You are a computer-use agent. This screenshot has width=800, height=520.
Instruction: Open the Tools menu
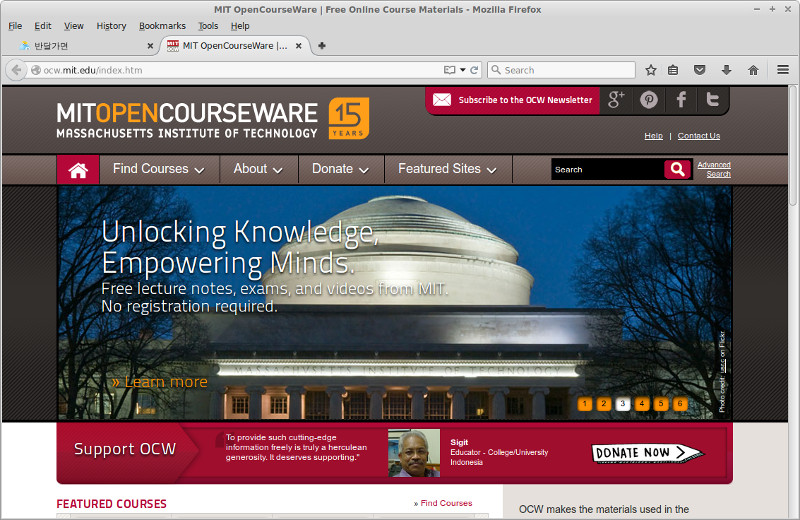pos(208,26)
